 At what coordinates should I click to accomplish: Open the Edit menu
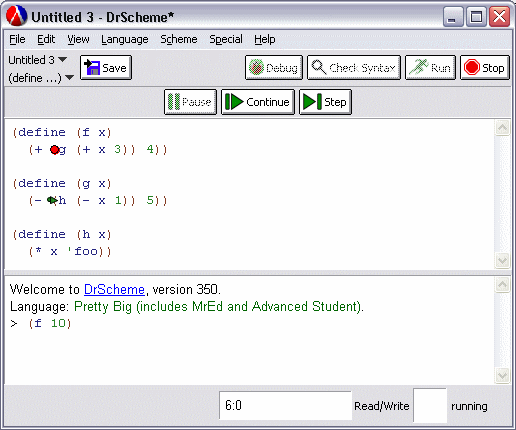46,39
